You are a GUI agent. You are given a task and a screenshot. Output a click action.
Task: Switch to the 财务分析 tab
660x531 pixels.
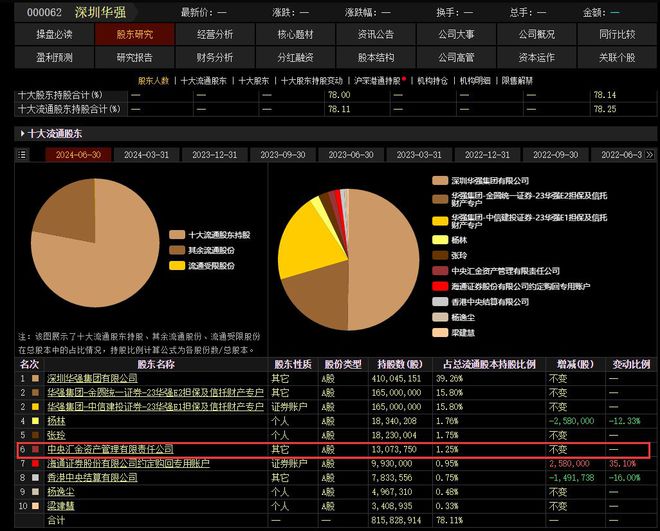pyautogui.click(x=215, y=57)
